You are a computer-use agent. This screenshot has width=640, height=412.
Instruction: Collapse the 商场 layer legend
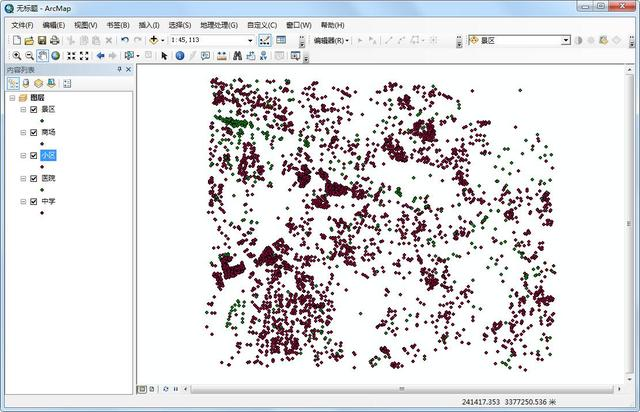point(23,132)
